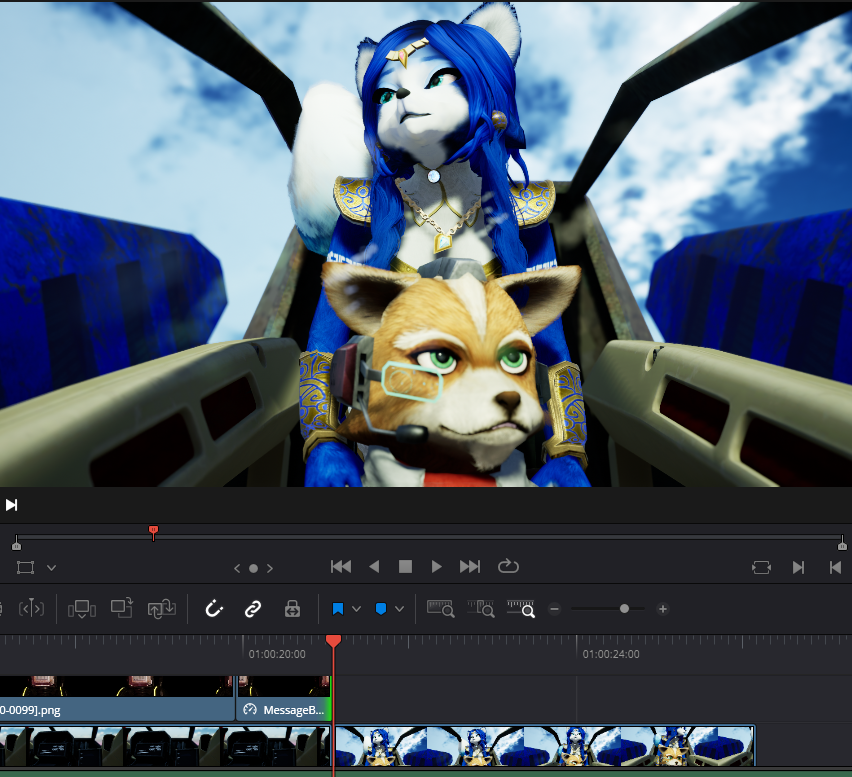Play timeline in reverse
The height and width of the screenshot is (777, 852).
[x=374, y=567]
